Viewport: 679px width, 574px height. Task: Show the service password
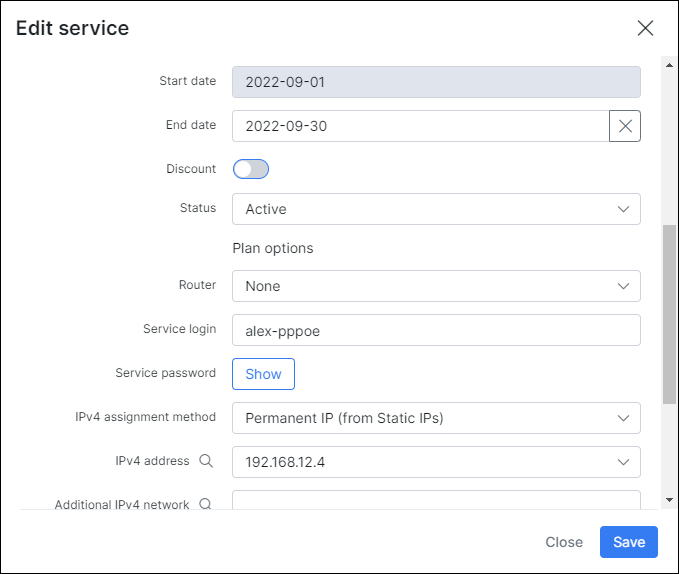263,374
